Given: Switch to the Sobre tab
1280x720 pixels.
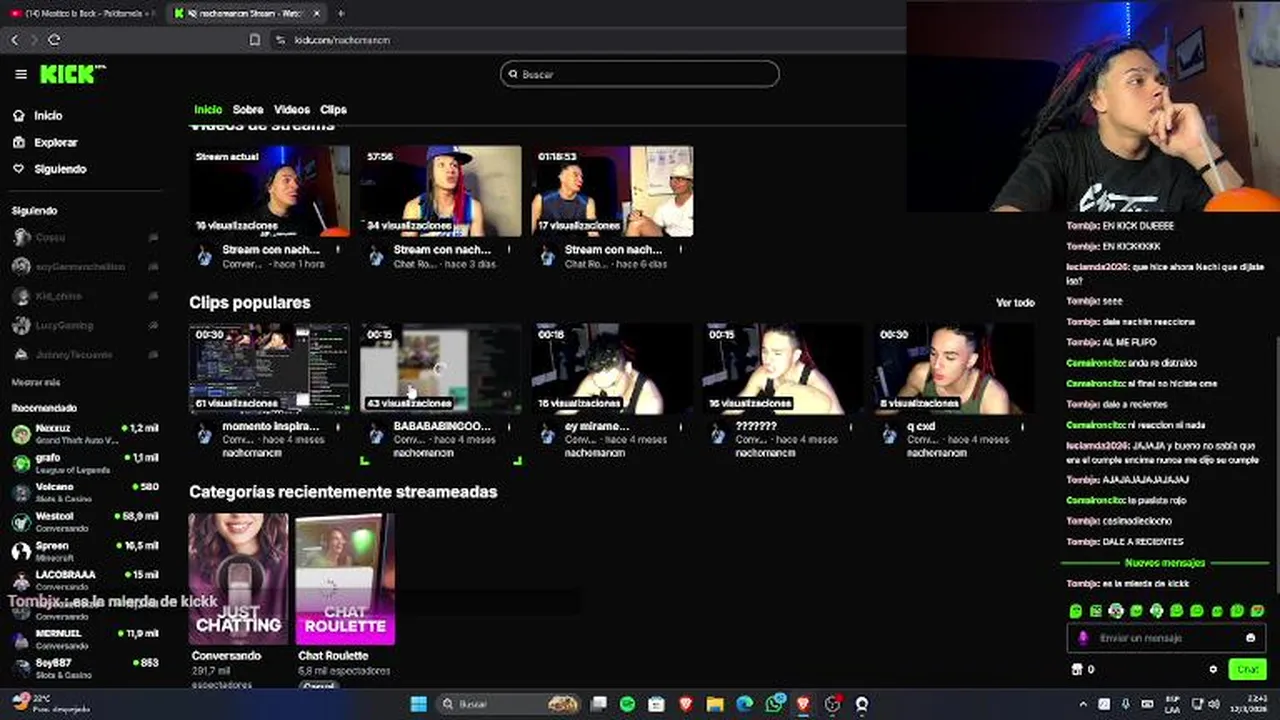Looking at the screenshot, I should click(248, 110).
